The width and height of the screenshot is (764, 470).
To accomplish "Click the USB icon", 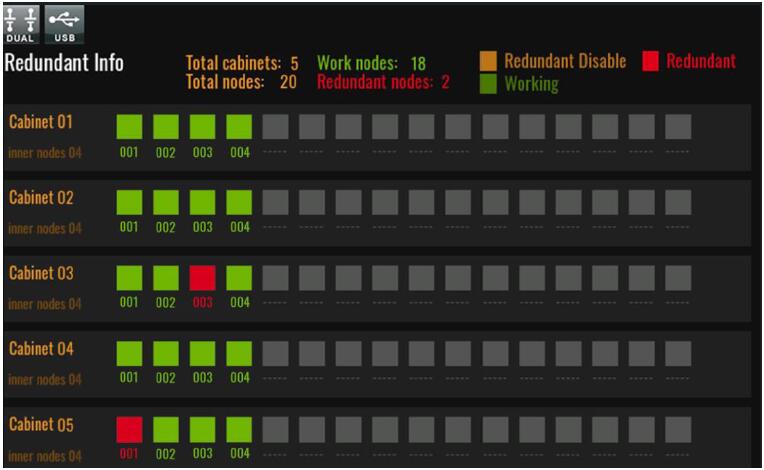I will coord(64,24).
